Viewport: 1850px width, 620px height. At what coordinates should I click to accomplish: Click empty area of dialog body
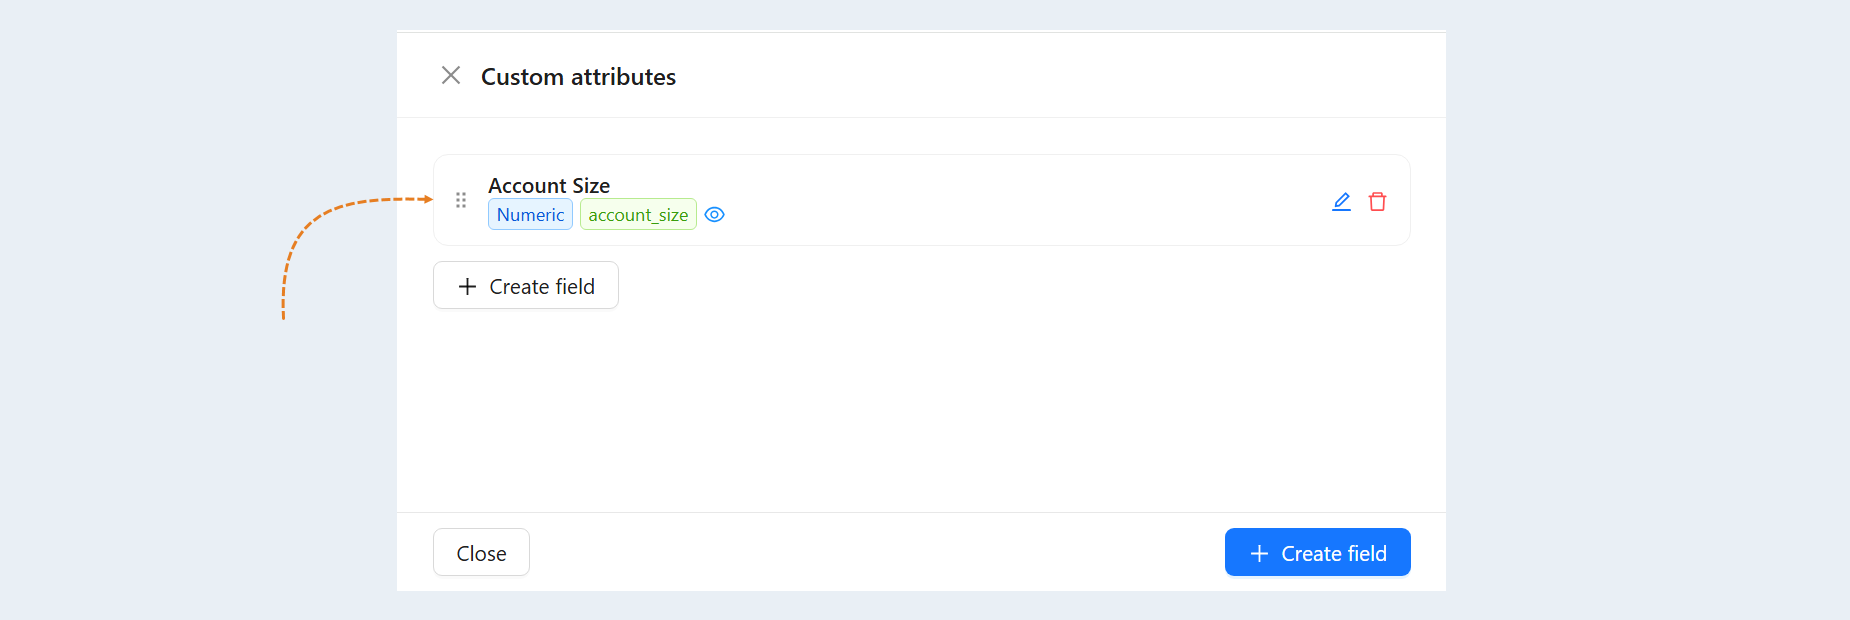(x=920, y=410)
